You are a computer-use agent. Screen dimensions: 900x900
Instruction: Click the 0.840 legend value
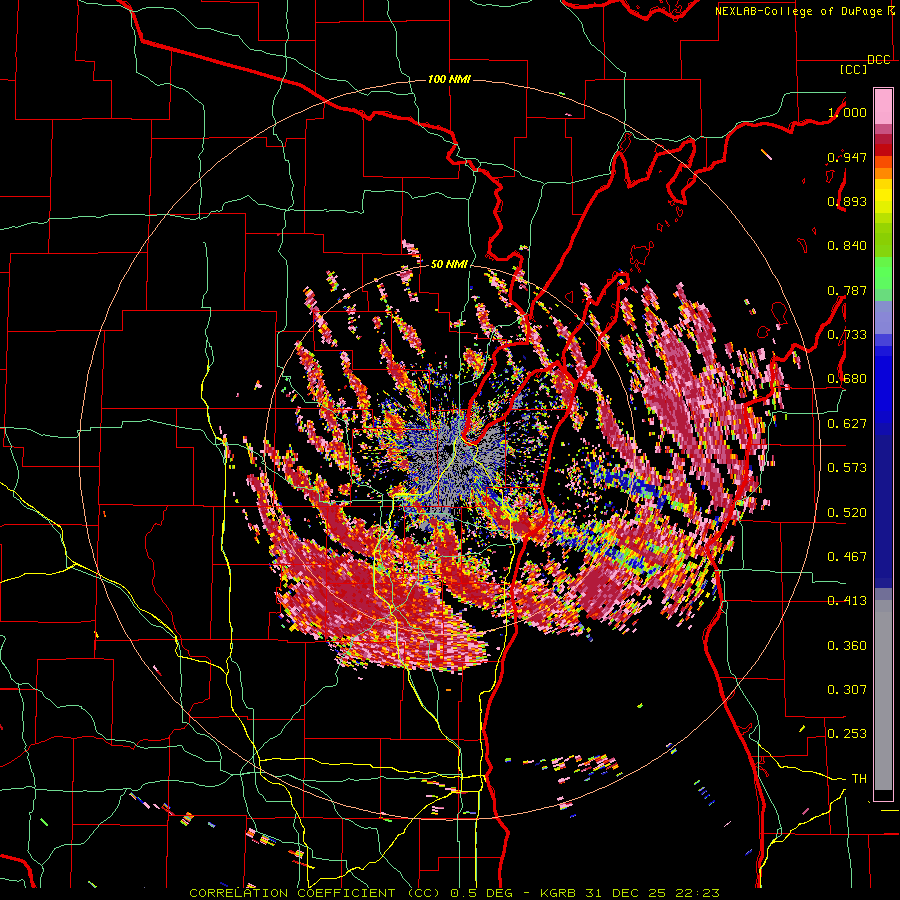click(847, 246)
